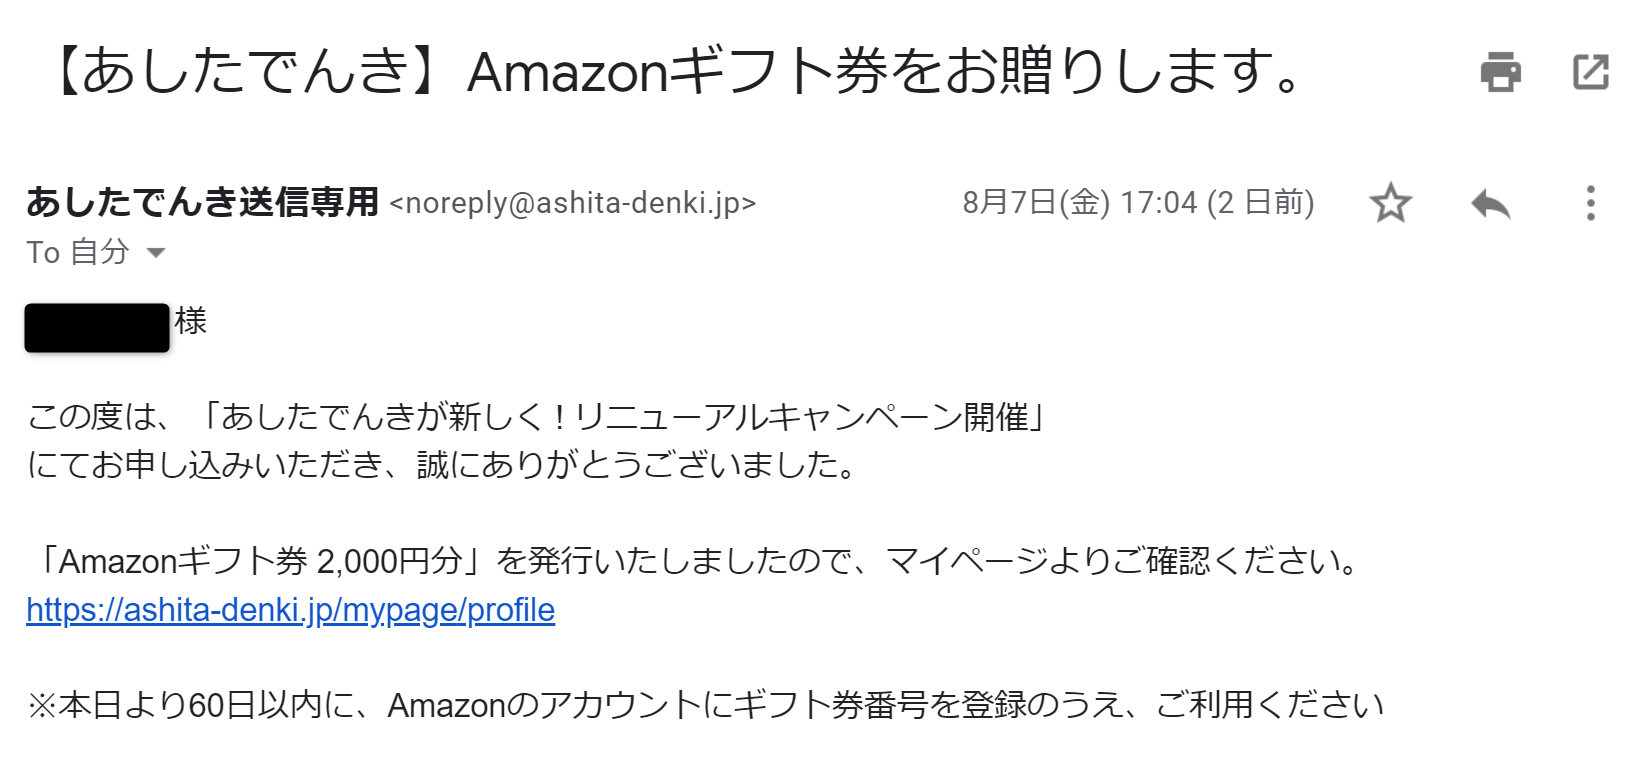Click the 8月7日(金) 17:04 timestamp
This screenshot has width=1643, height=765.
(x=1080, y=203)
